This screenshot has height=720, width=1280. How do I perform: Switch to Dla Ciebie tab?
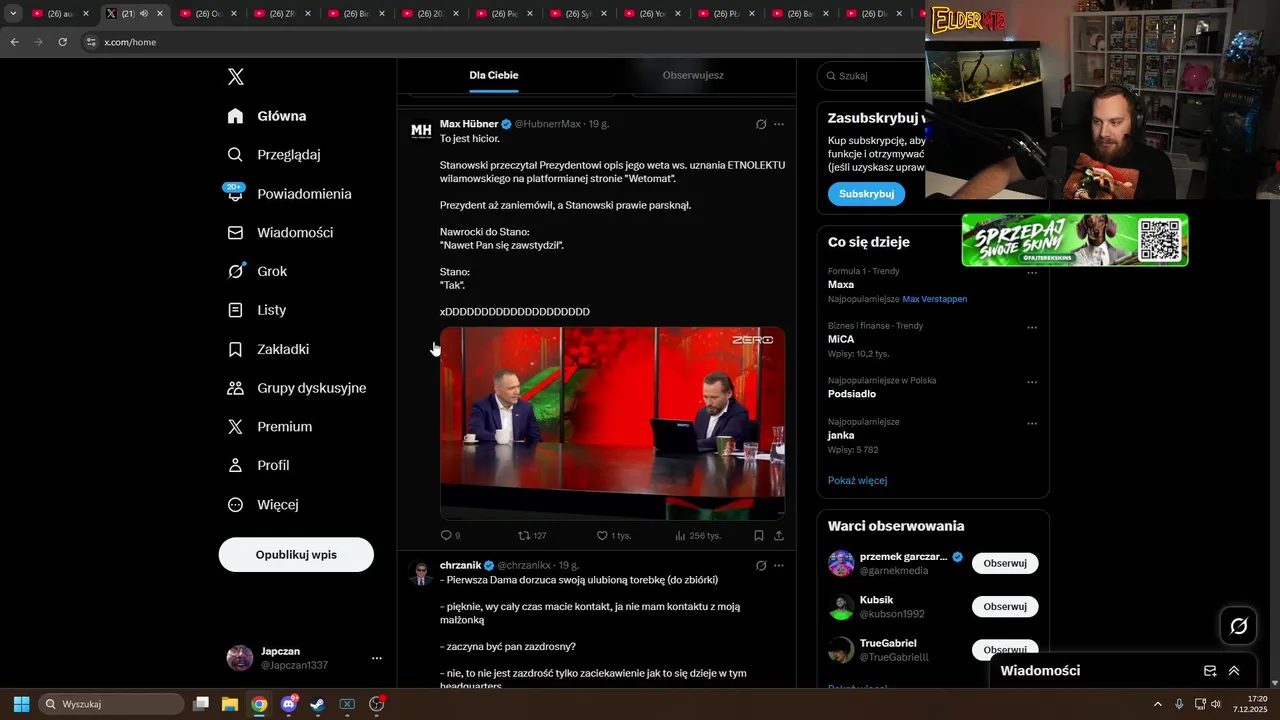(x=494, y=75)
